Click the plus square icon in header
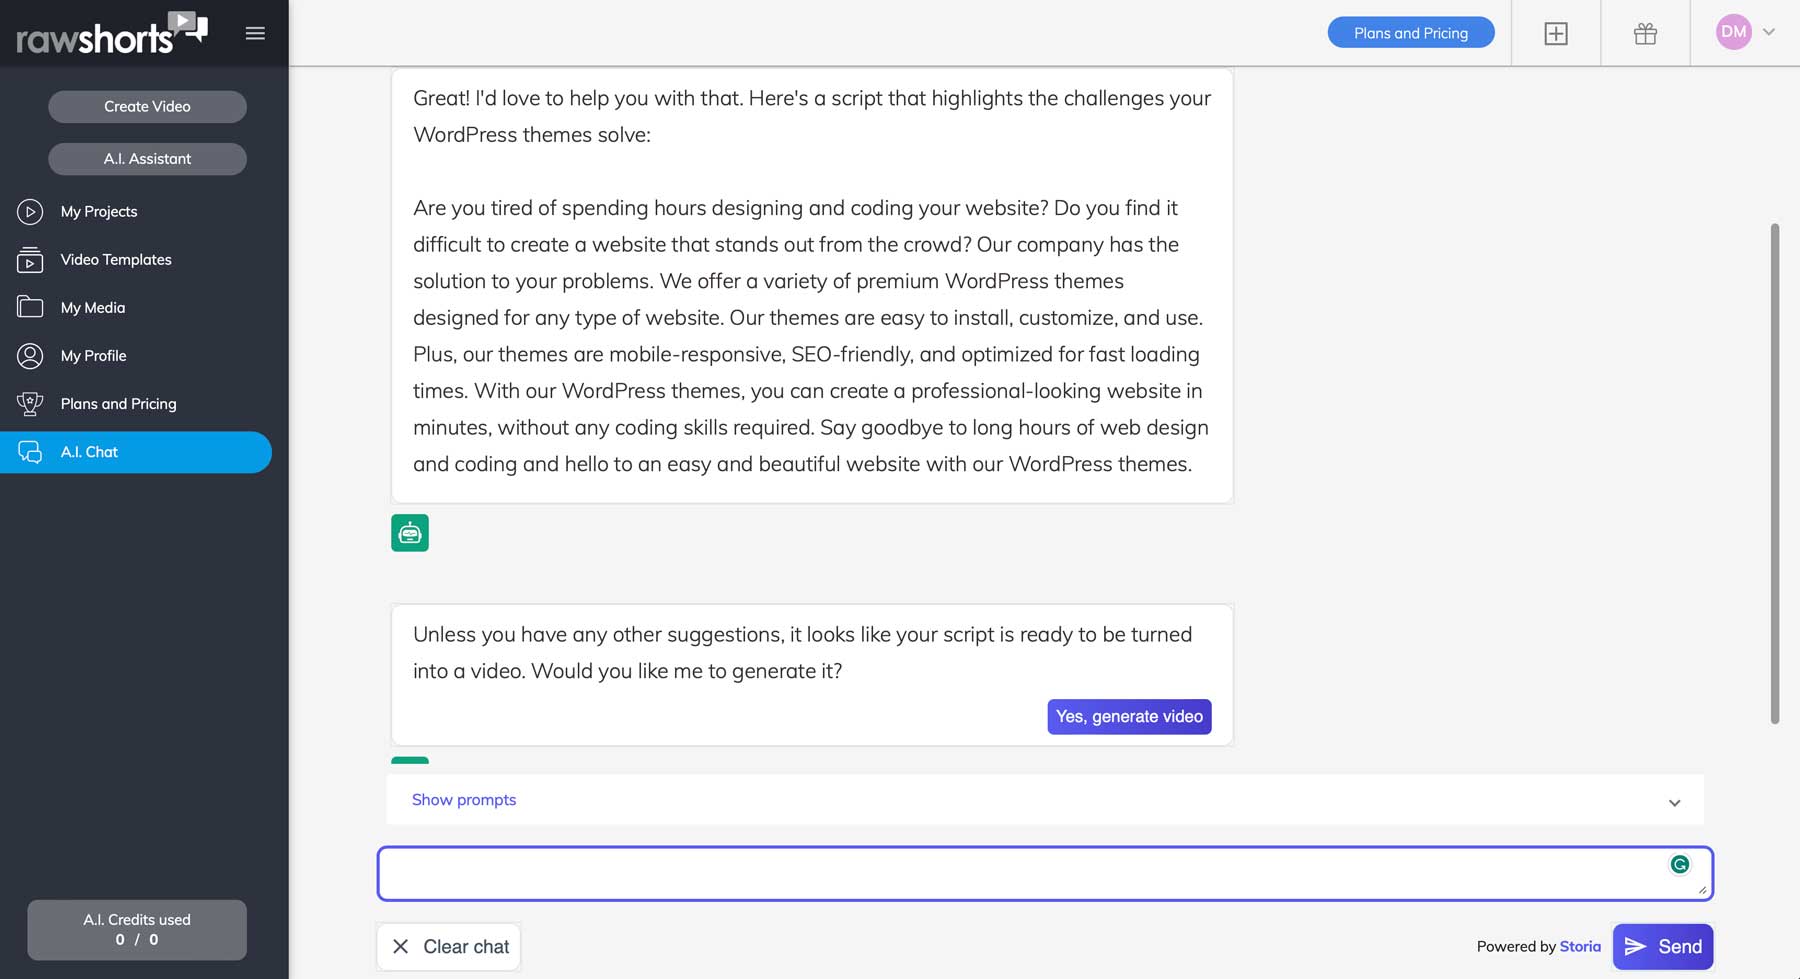The image size is (1800, 979). [x=1556, y=33]
